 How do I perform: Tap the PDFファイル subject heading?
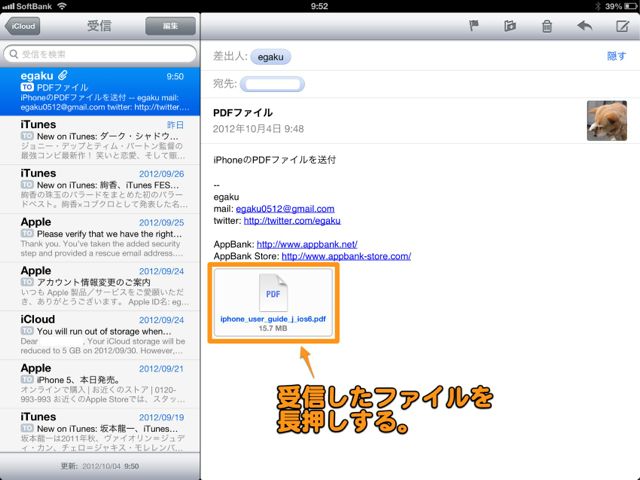243,113
